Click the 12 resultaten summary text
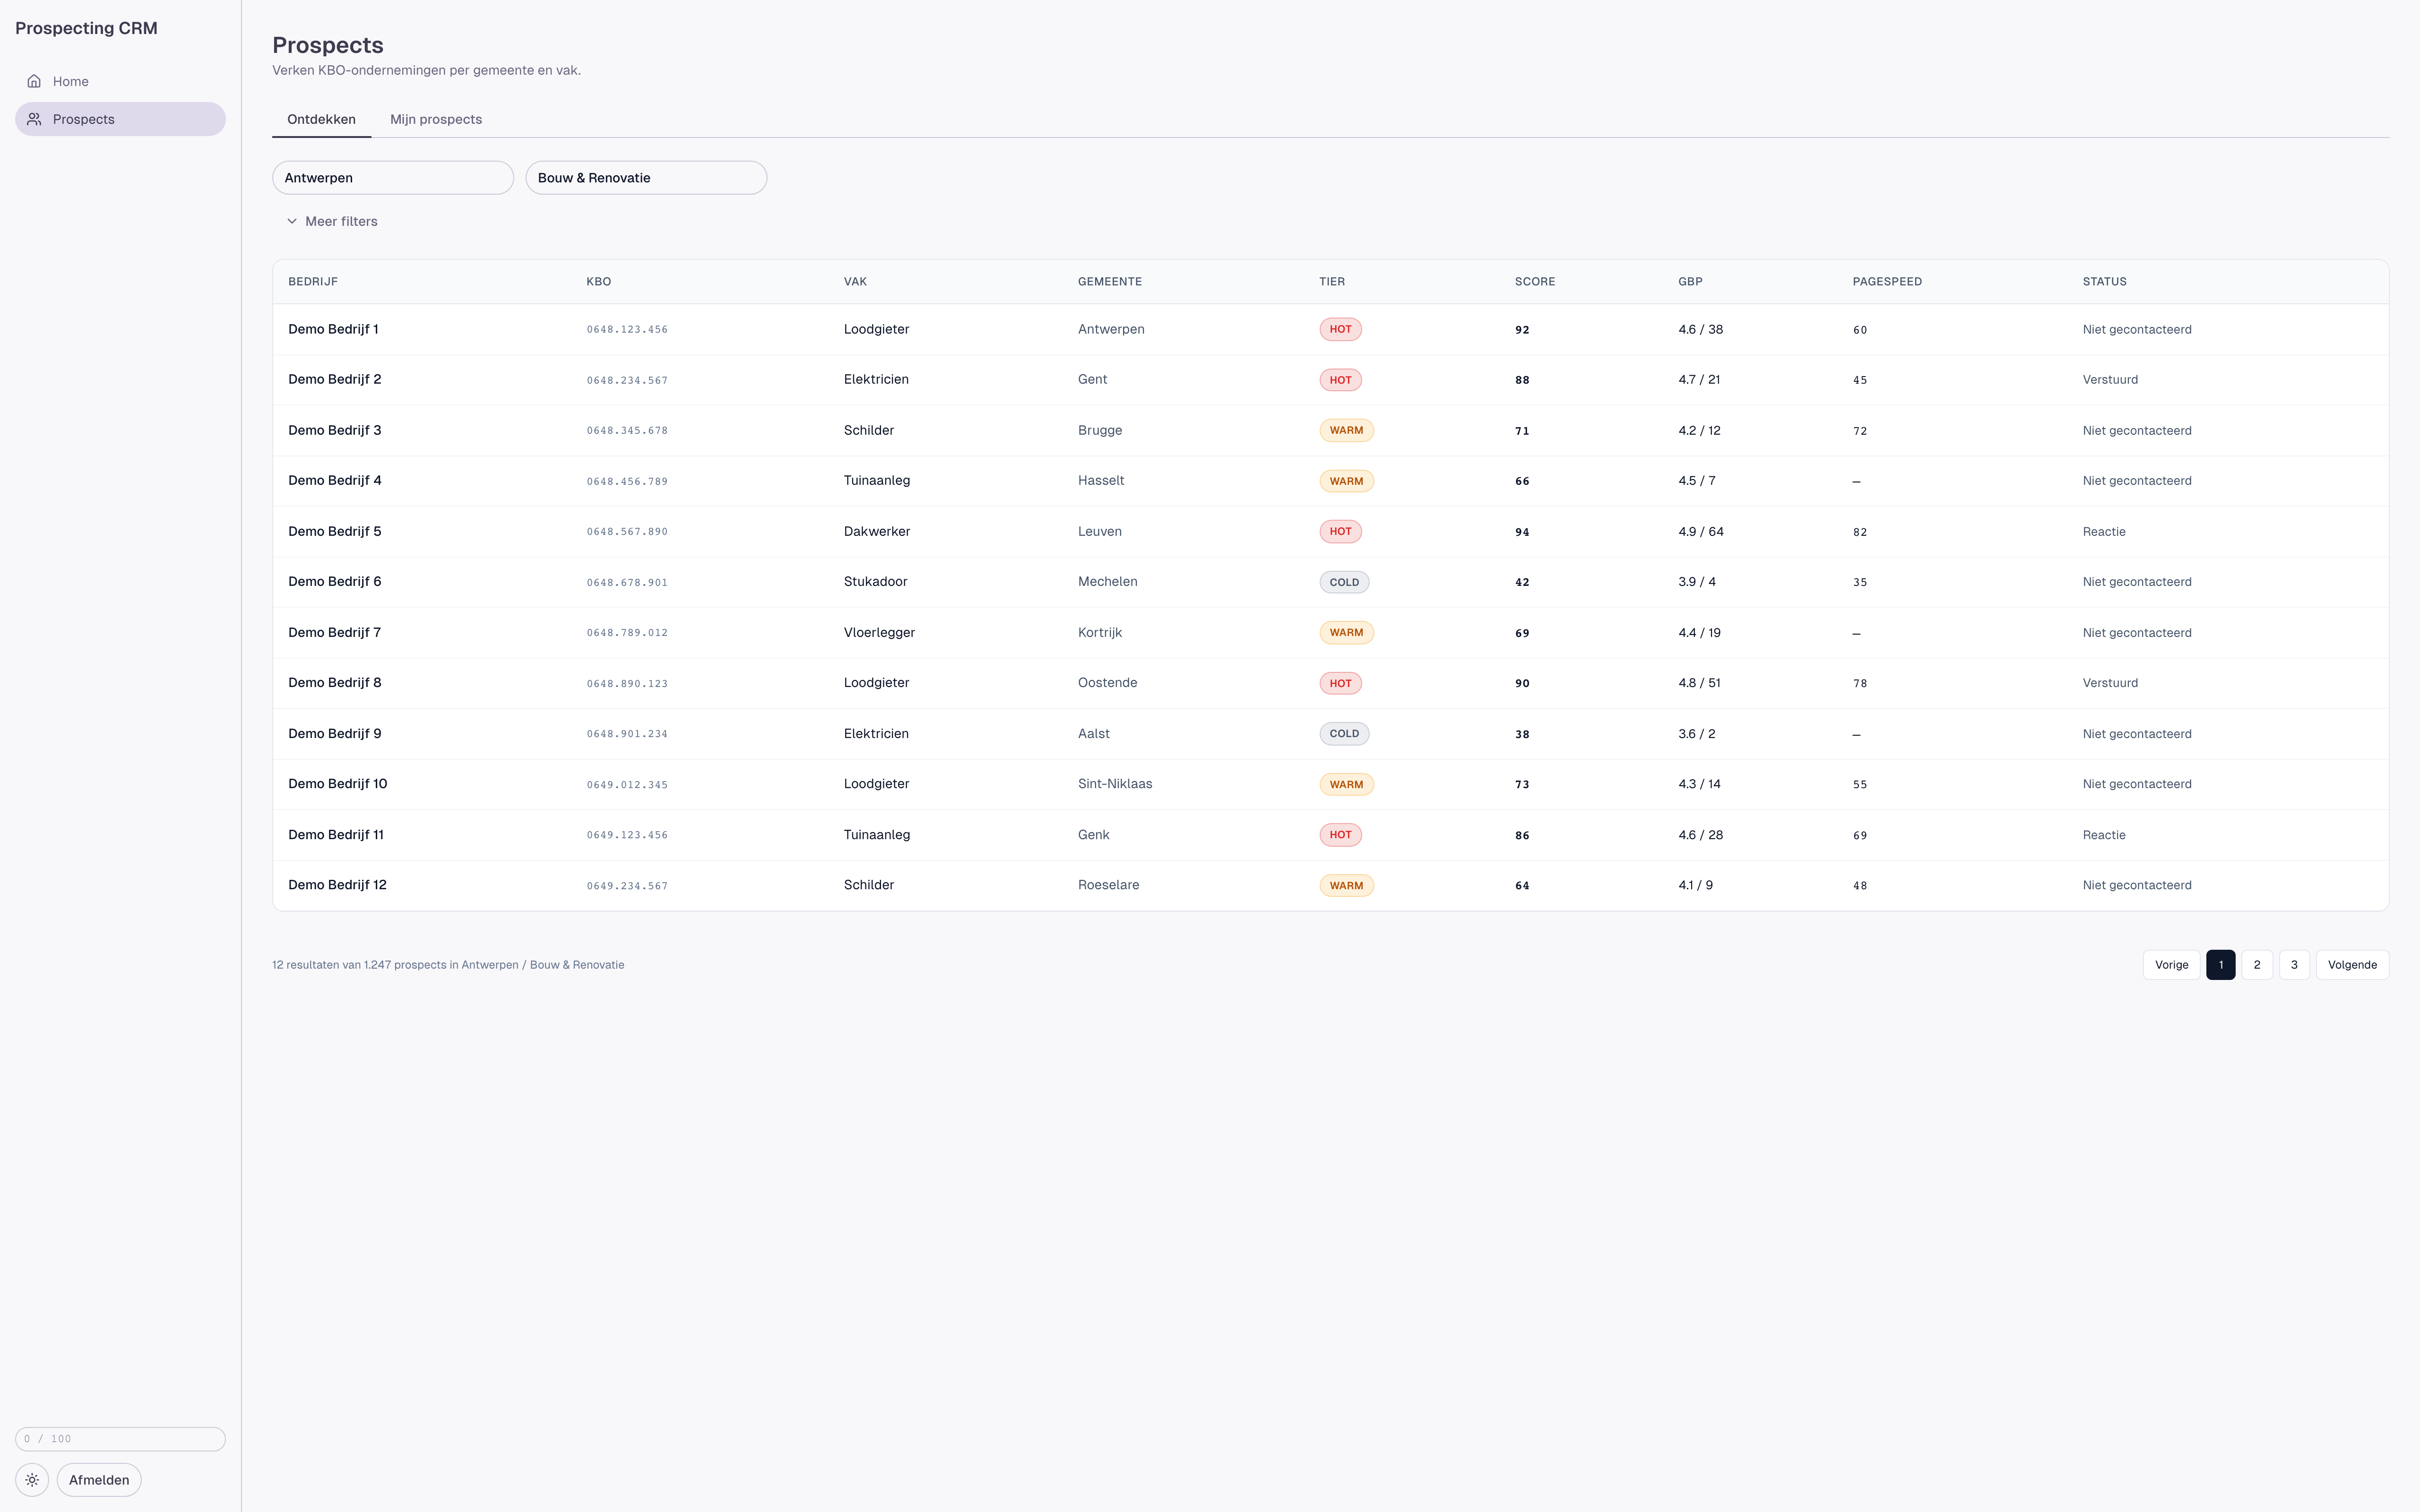 tap(448, 965)
